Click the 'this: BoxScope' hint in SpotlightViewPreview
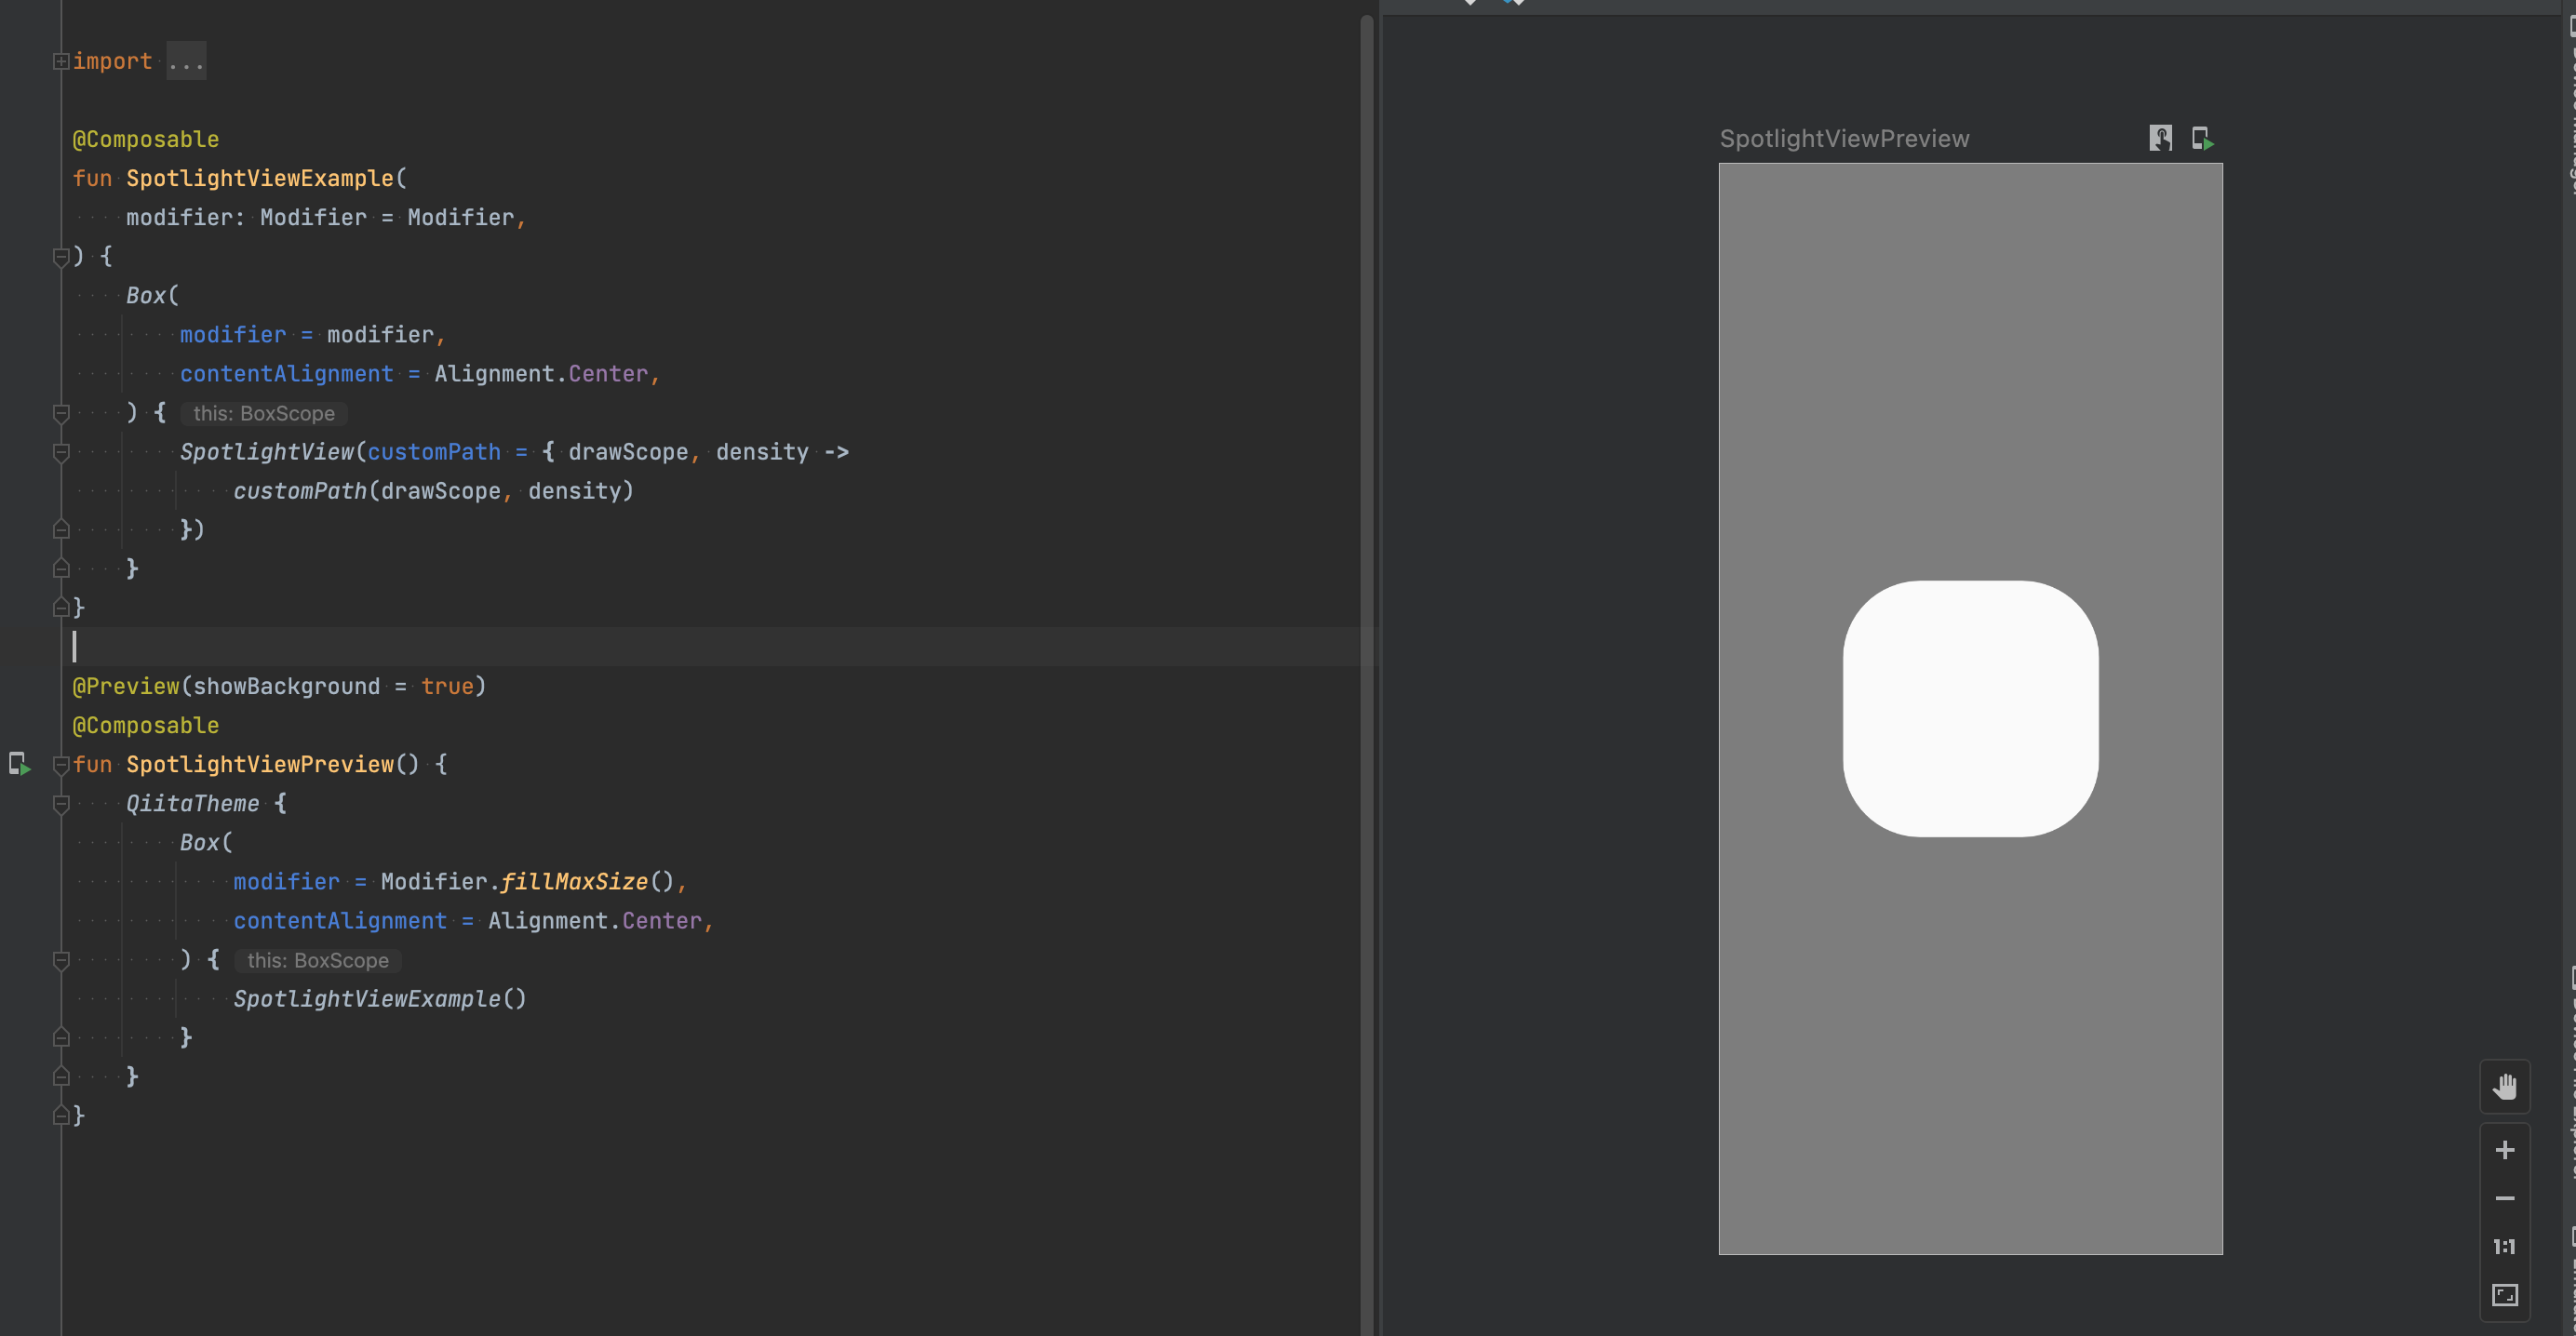 [317, 960]
